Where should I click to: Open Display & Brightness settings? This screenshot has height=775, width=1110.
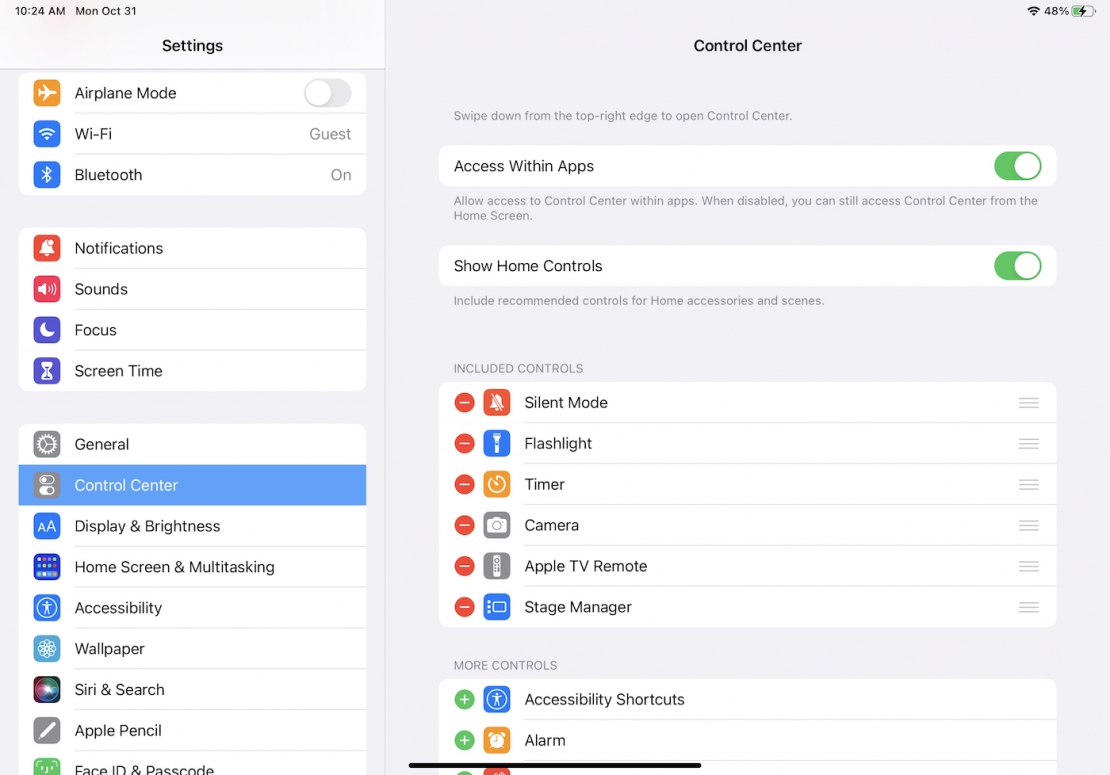tap(147, 525)
